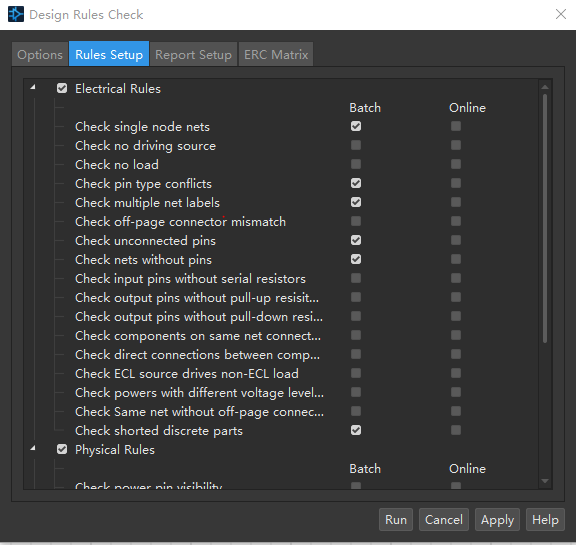This screenshot has height=545, width=576.
Task: Collapse the Electrical Rules tree node
Action: coord(33,87)
